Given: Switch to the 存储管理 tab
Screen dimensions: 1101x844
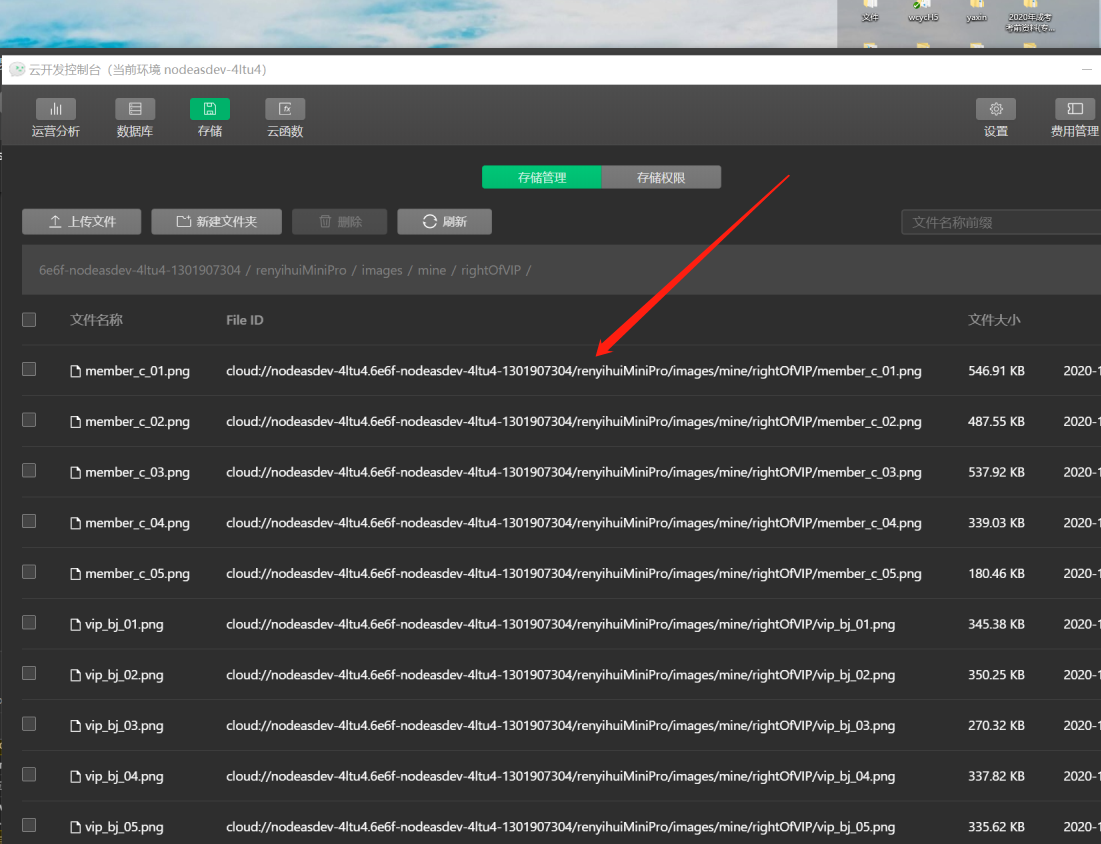Looking at the screenshot, I should pyautogui.click(x=542, y=178).
